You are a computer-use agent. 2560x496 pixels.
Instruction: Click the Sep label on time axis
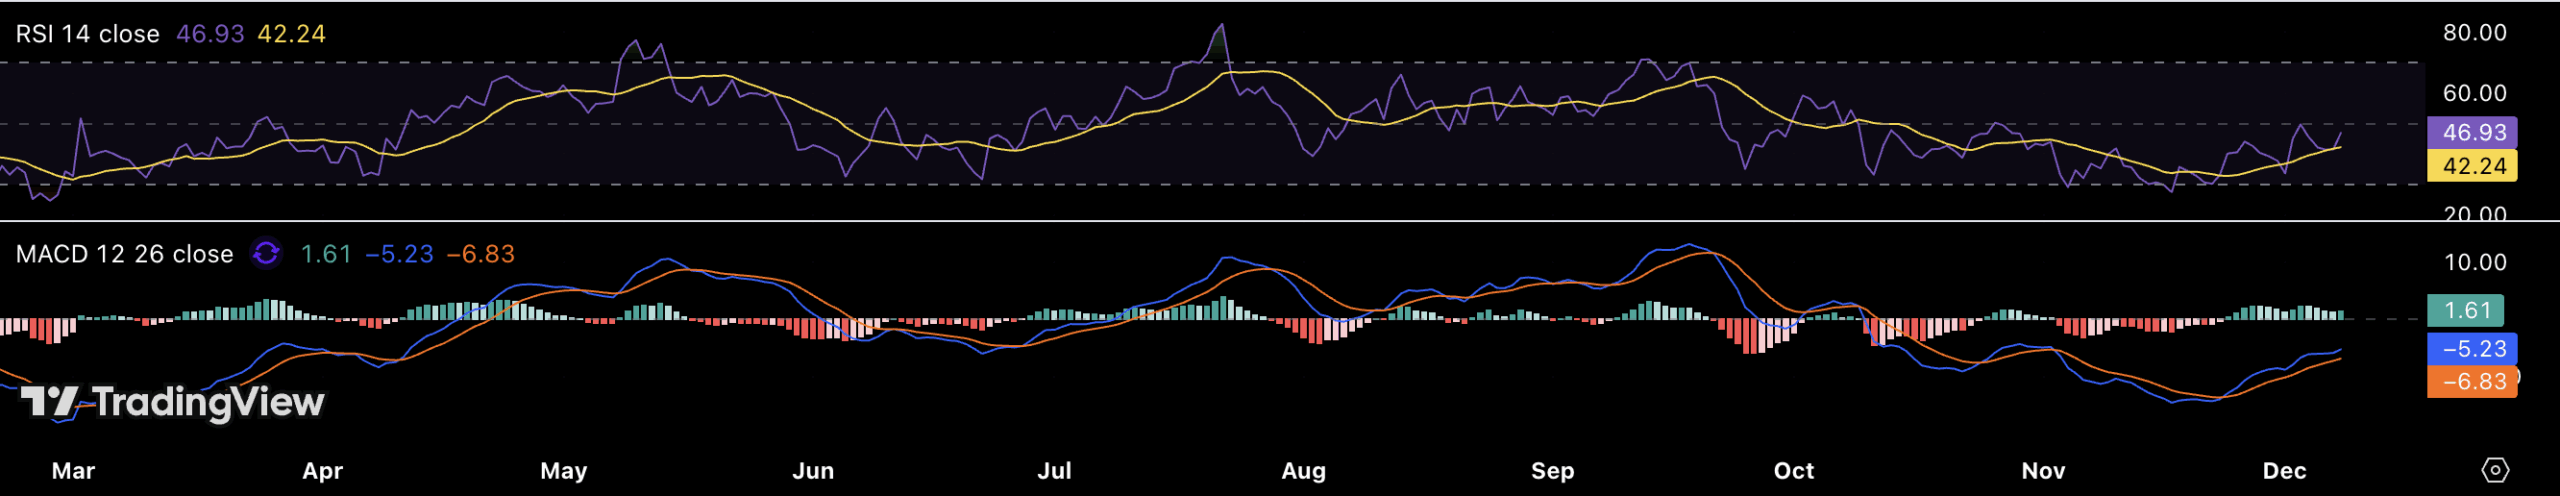(1552, 471)
